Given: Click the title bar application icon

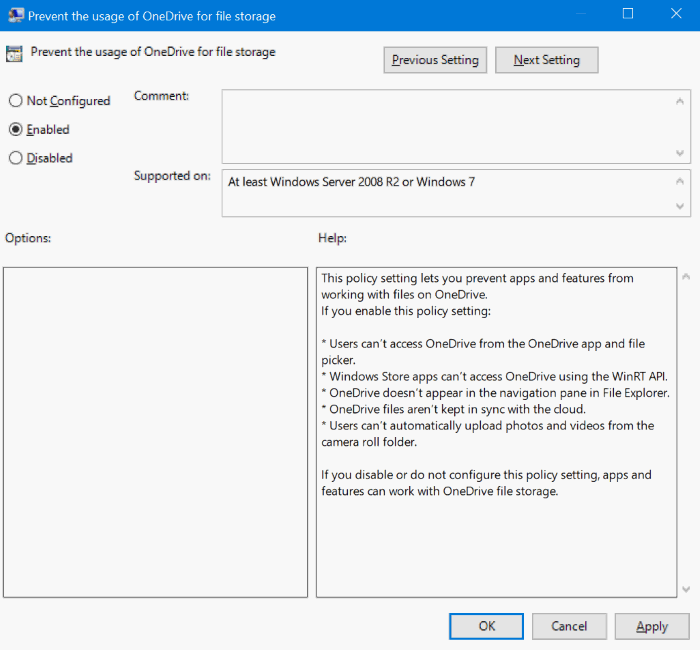Looking at the screenshot, I should pos(16,15).
